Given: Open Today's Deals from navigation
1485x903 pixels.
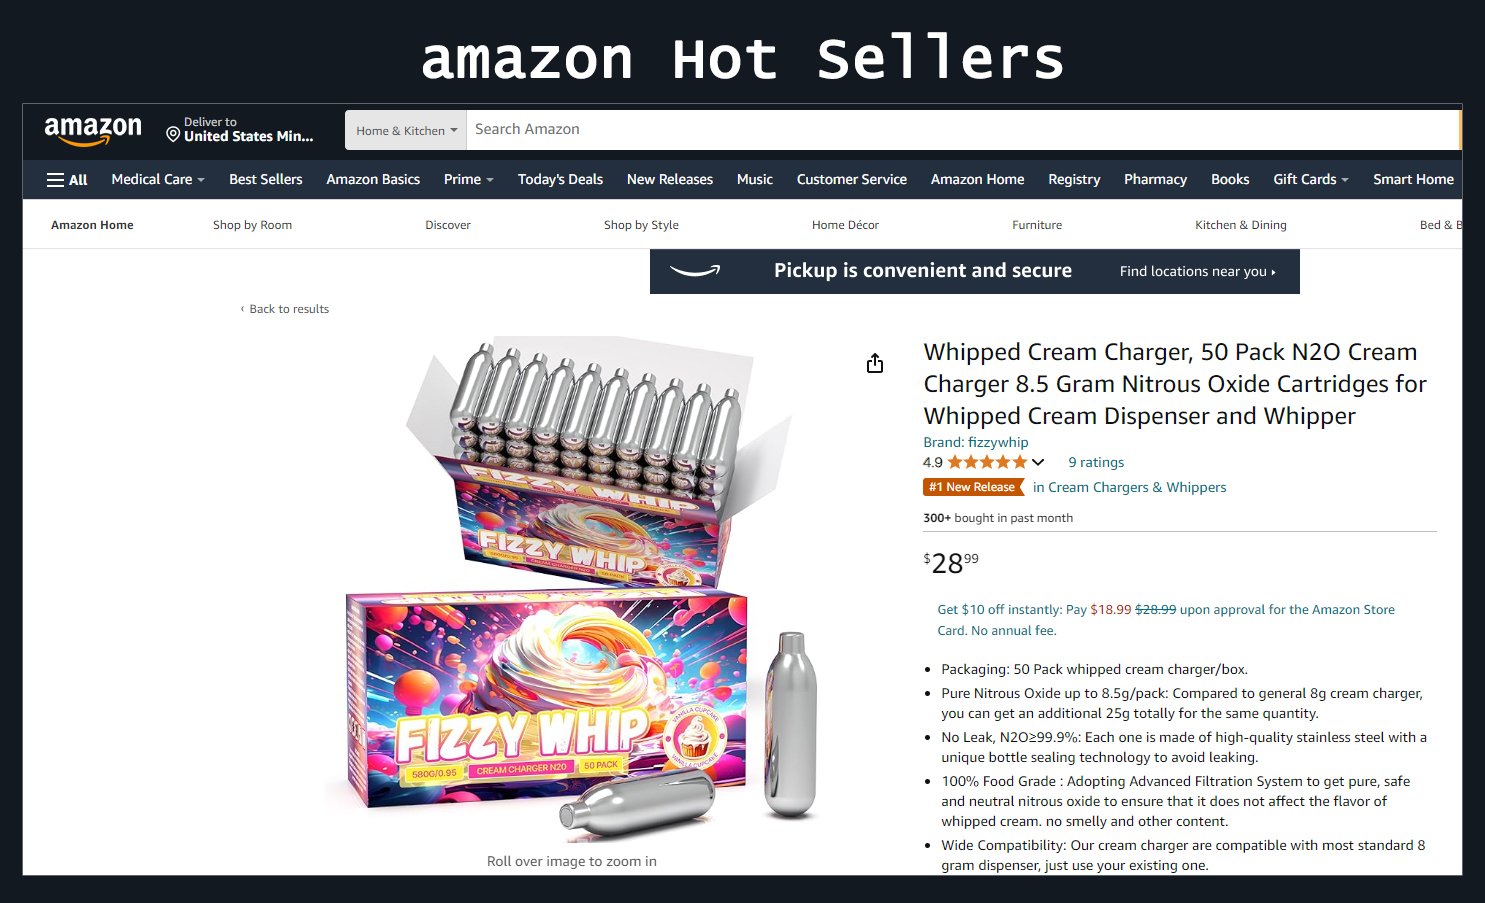Looking at the screenshot, I should click(x=560, y=179).
